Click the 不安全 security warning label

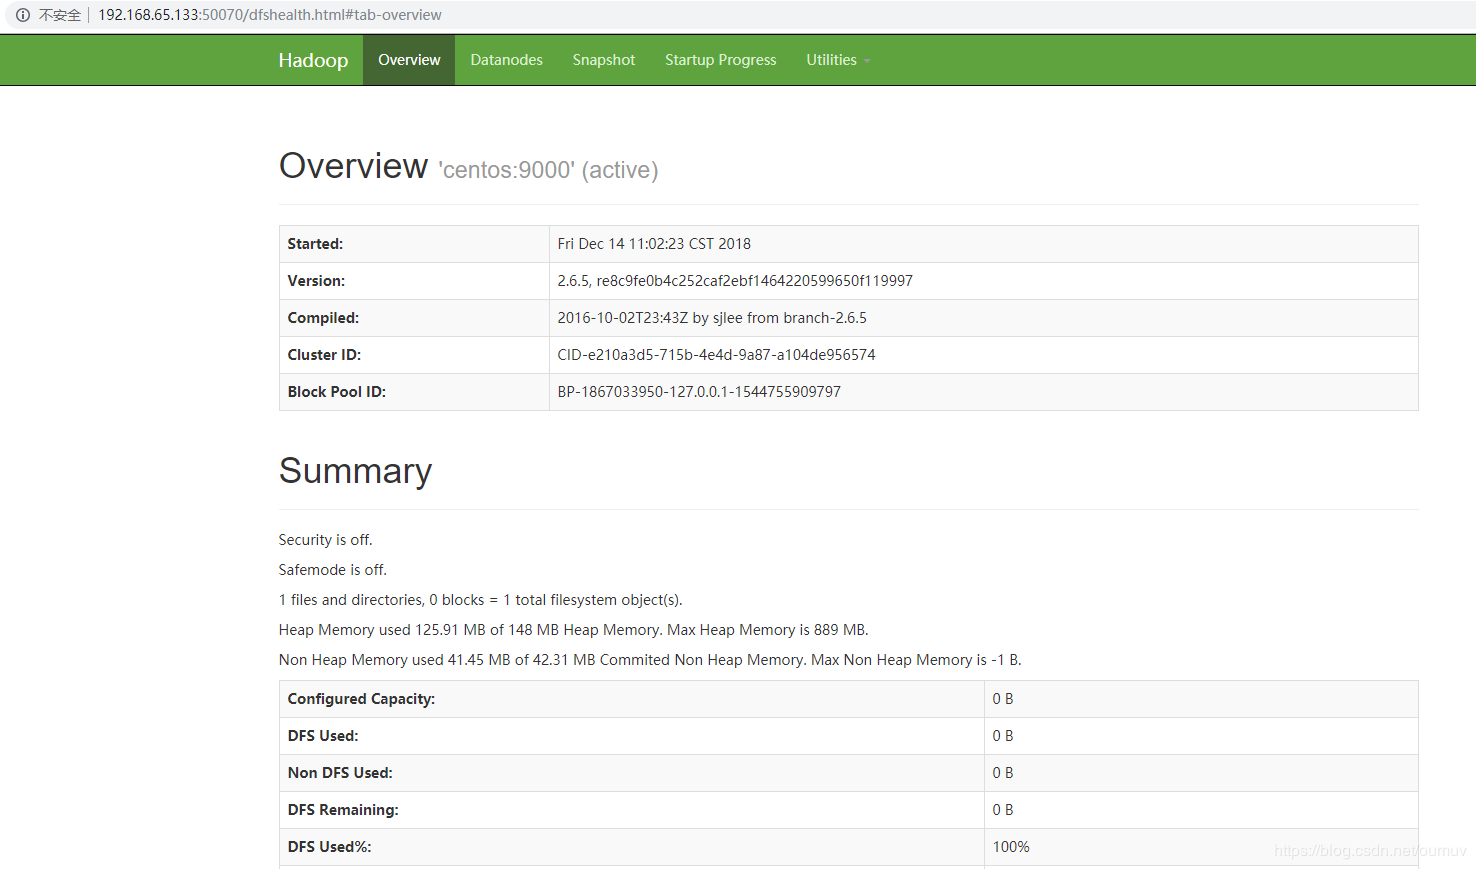(60, 15)
